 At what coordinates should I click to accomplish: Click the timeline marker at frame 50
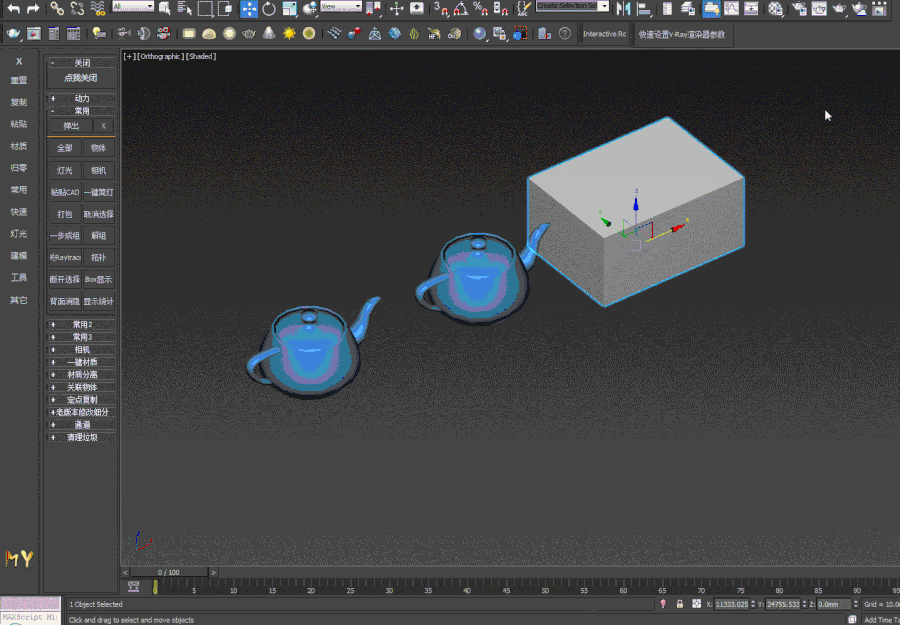coord(545,590)
